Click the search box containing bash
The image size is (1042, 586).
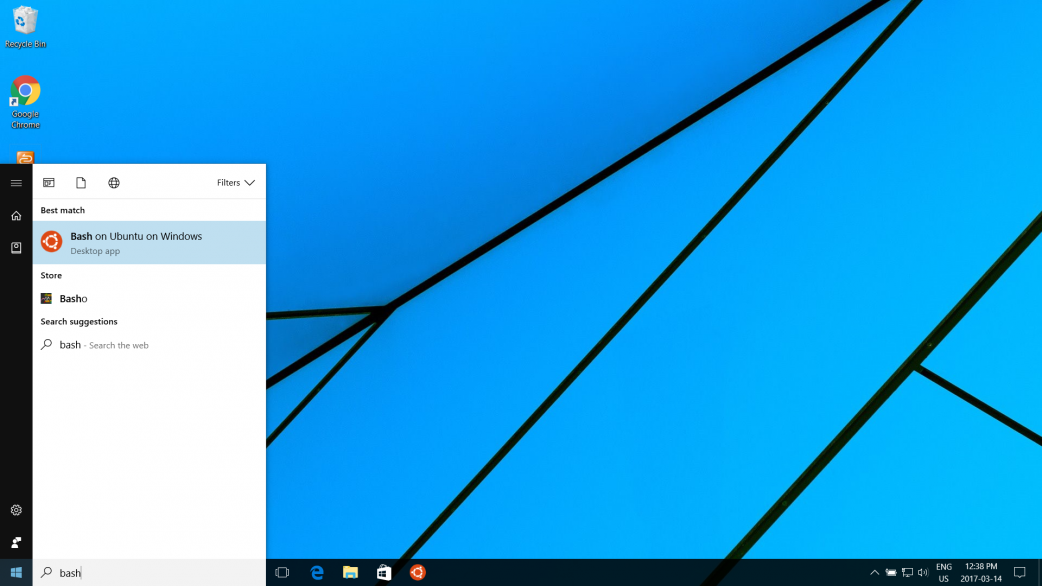(x=150, y=573)
